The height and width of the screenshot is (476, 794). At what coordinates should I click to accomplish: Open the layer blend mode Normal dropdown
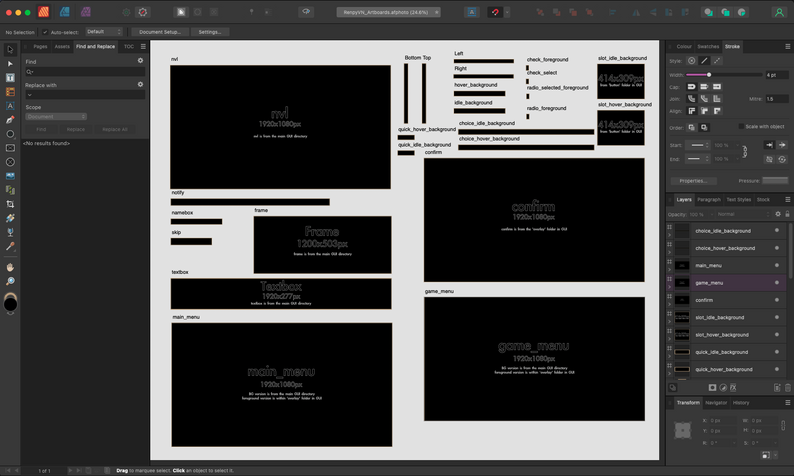742,214
